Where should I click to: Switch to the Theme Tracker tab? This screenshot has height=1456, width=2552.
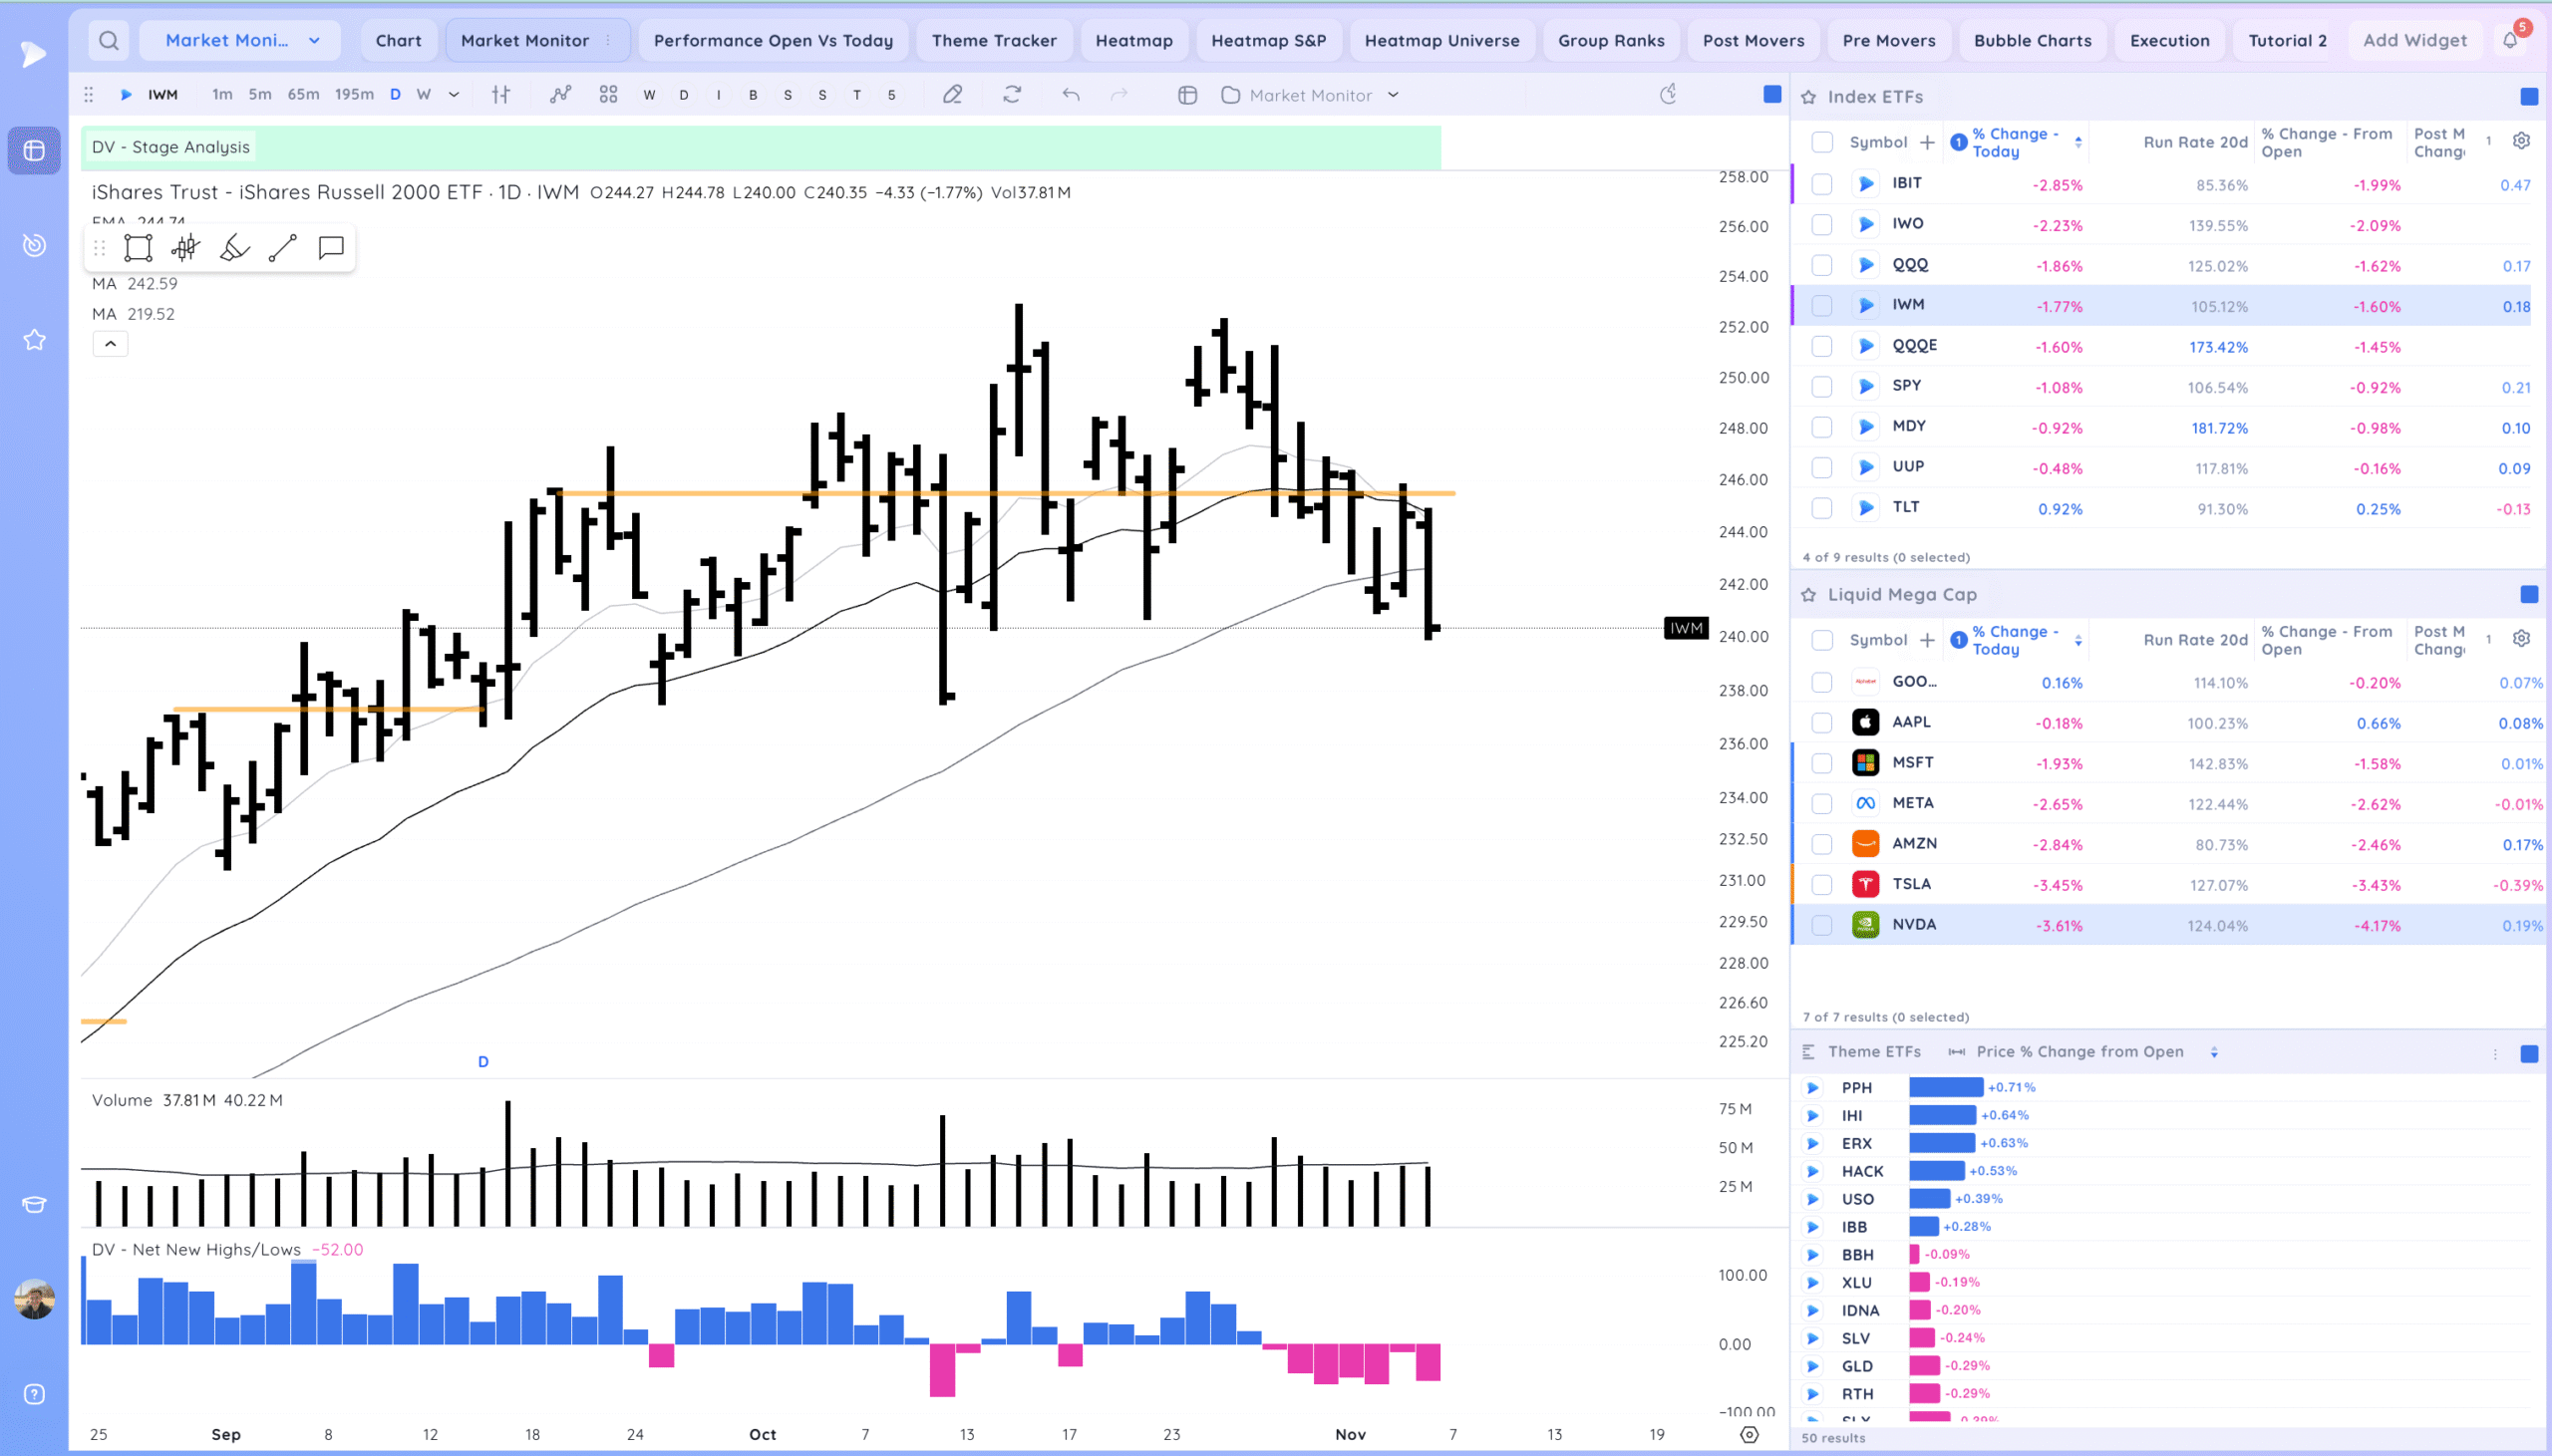click(993, 40)
